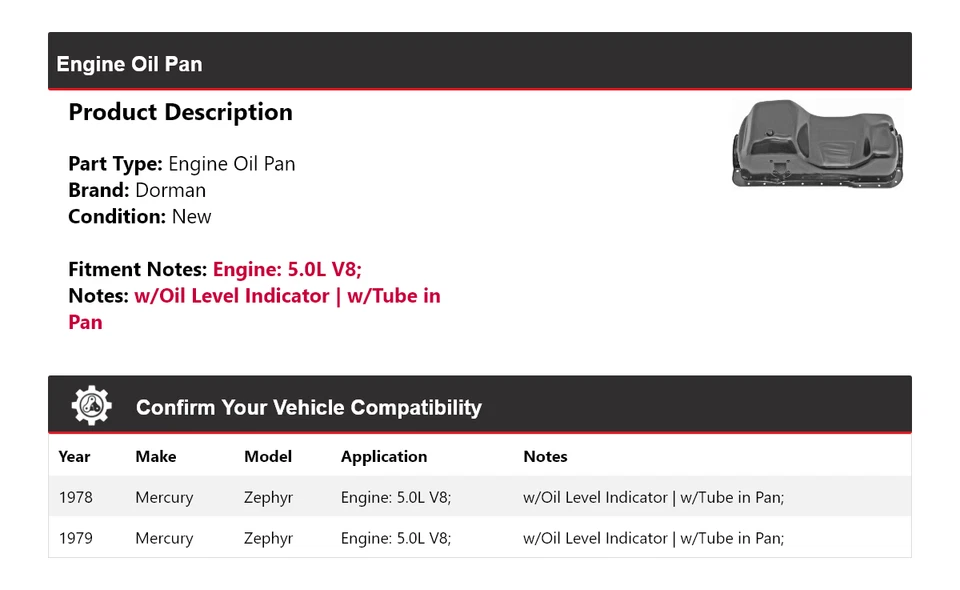Click the Engine Oil Pan title bar
The width and height of the screenshot is (960, 590).
coord(129,64)
